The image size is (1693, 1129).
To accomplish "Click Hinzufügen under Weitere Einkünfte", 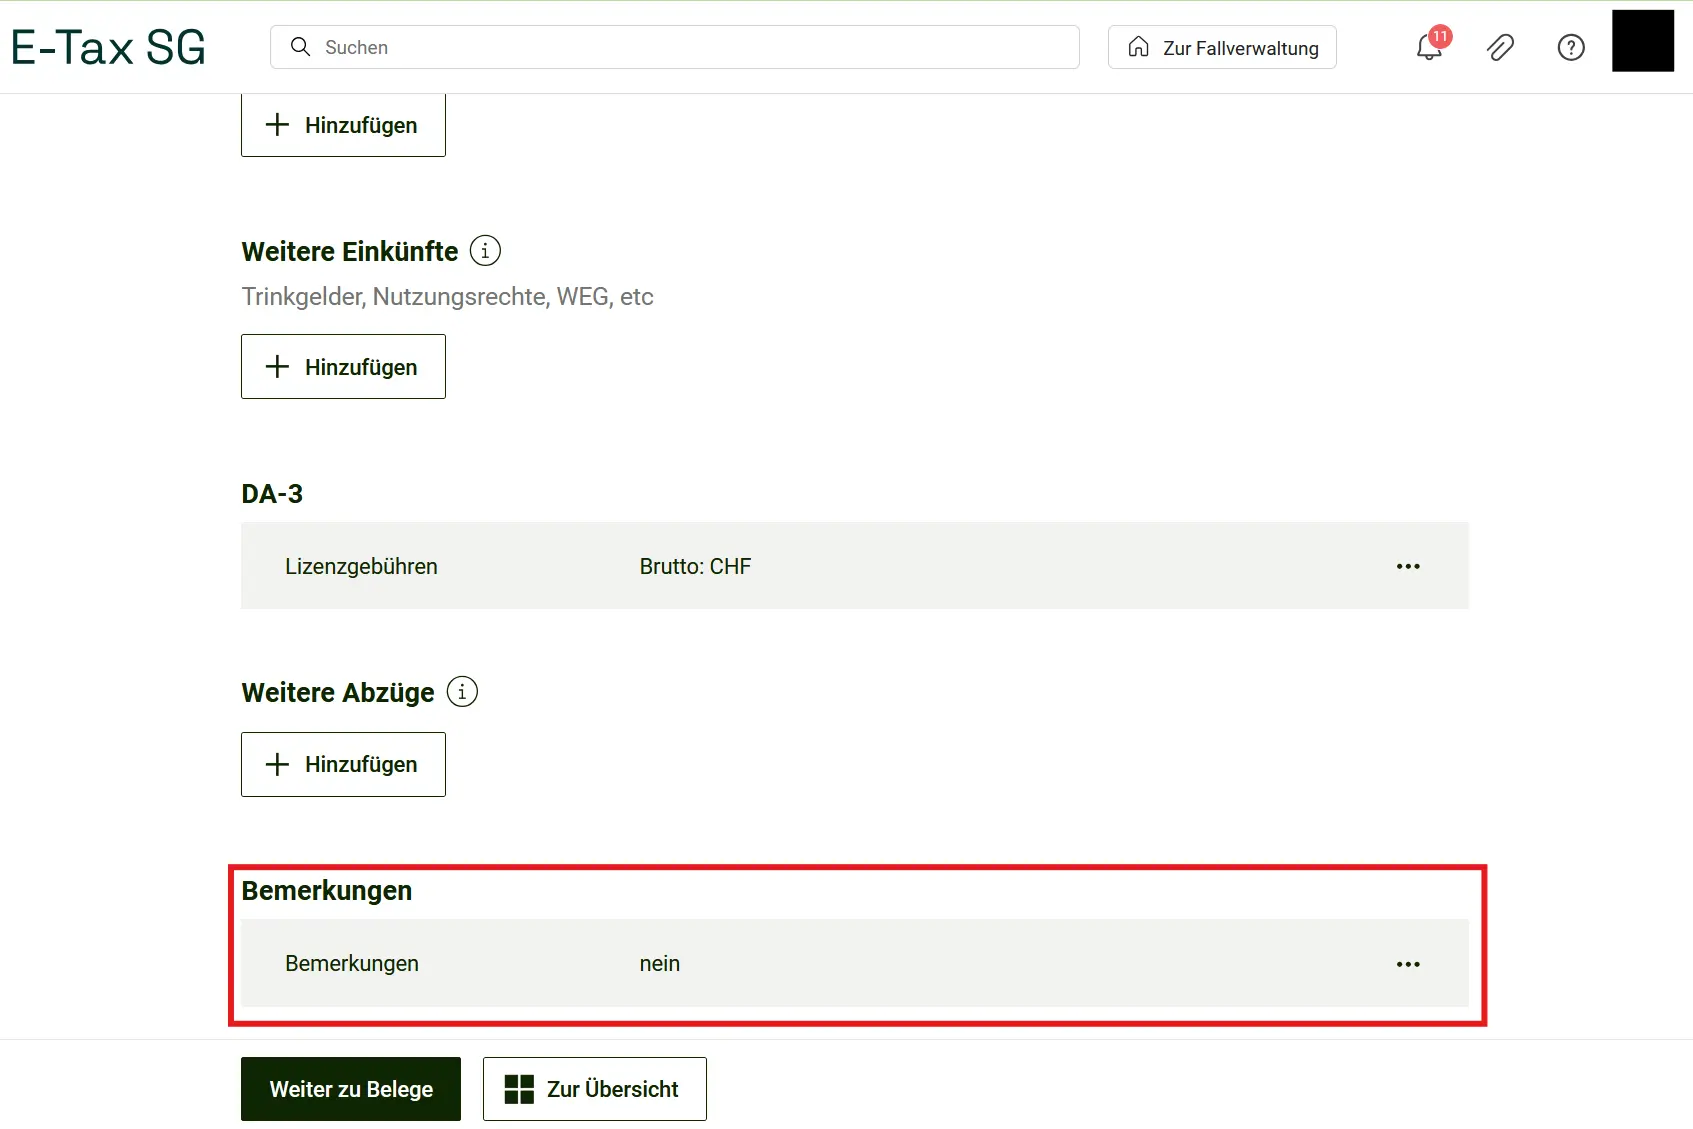I will [342, 367].
